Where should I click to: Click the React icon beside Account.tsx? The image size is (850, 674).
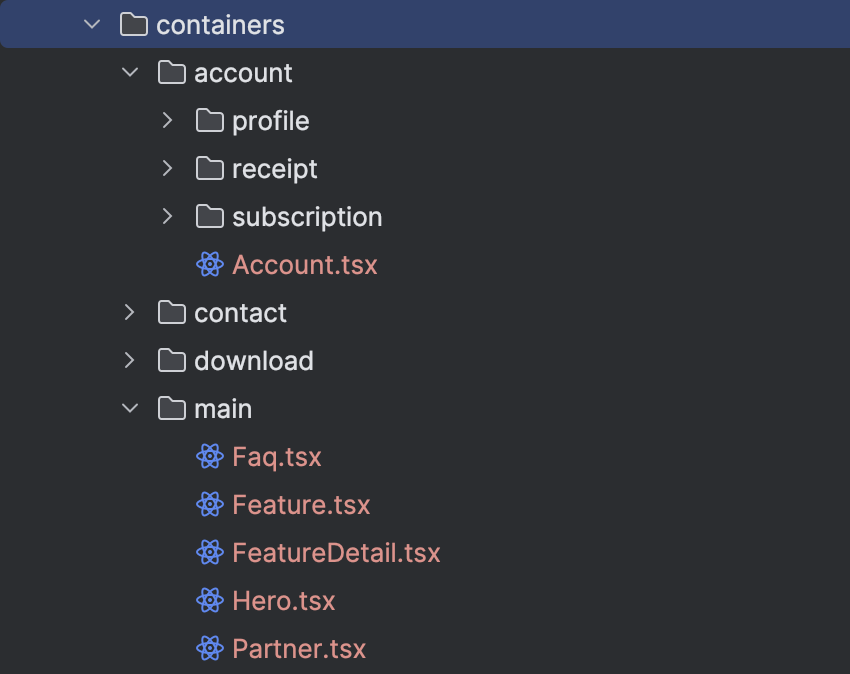(x=210, y=265)
